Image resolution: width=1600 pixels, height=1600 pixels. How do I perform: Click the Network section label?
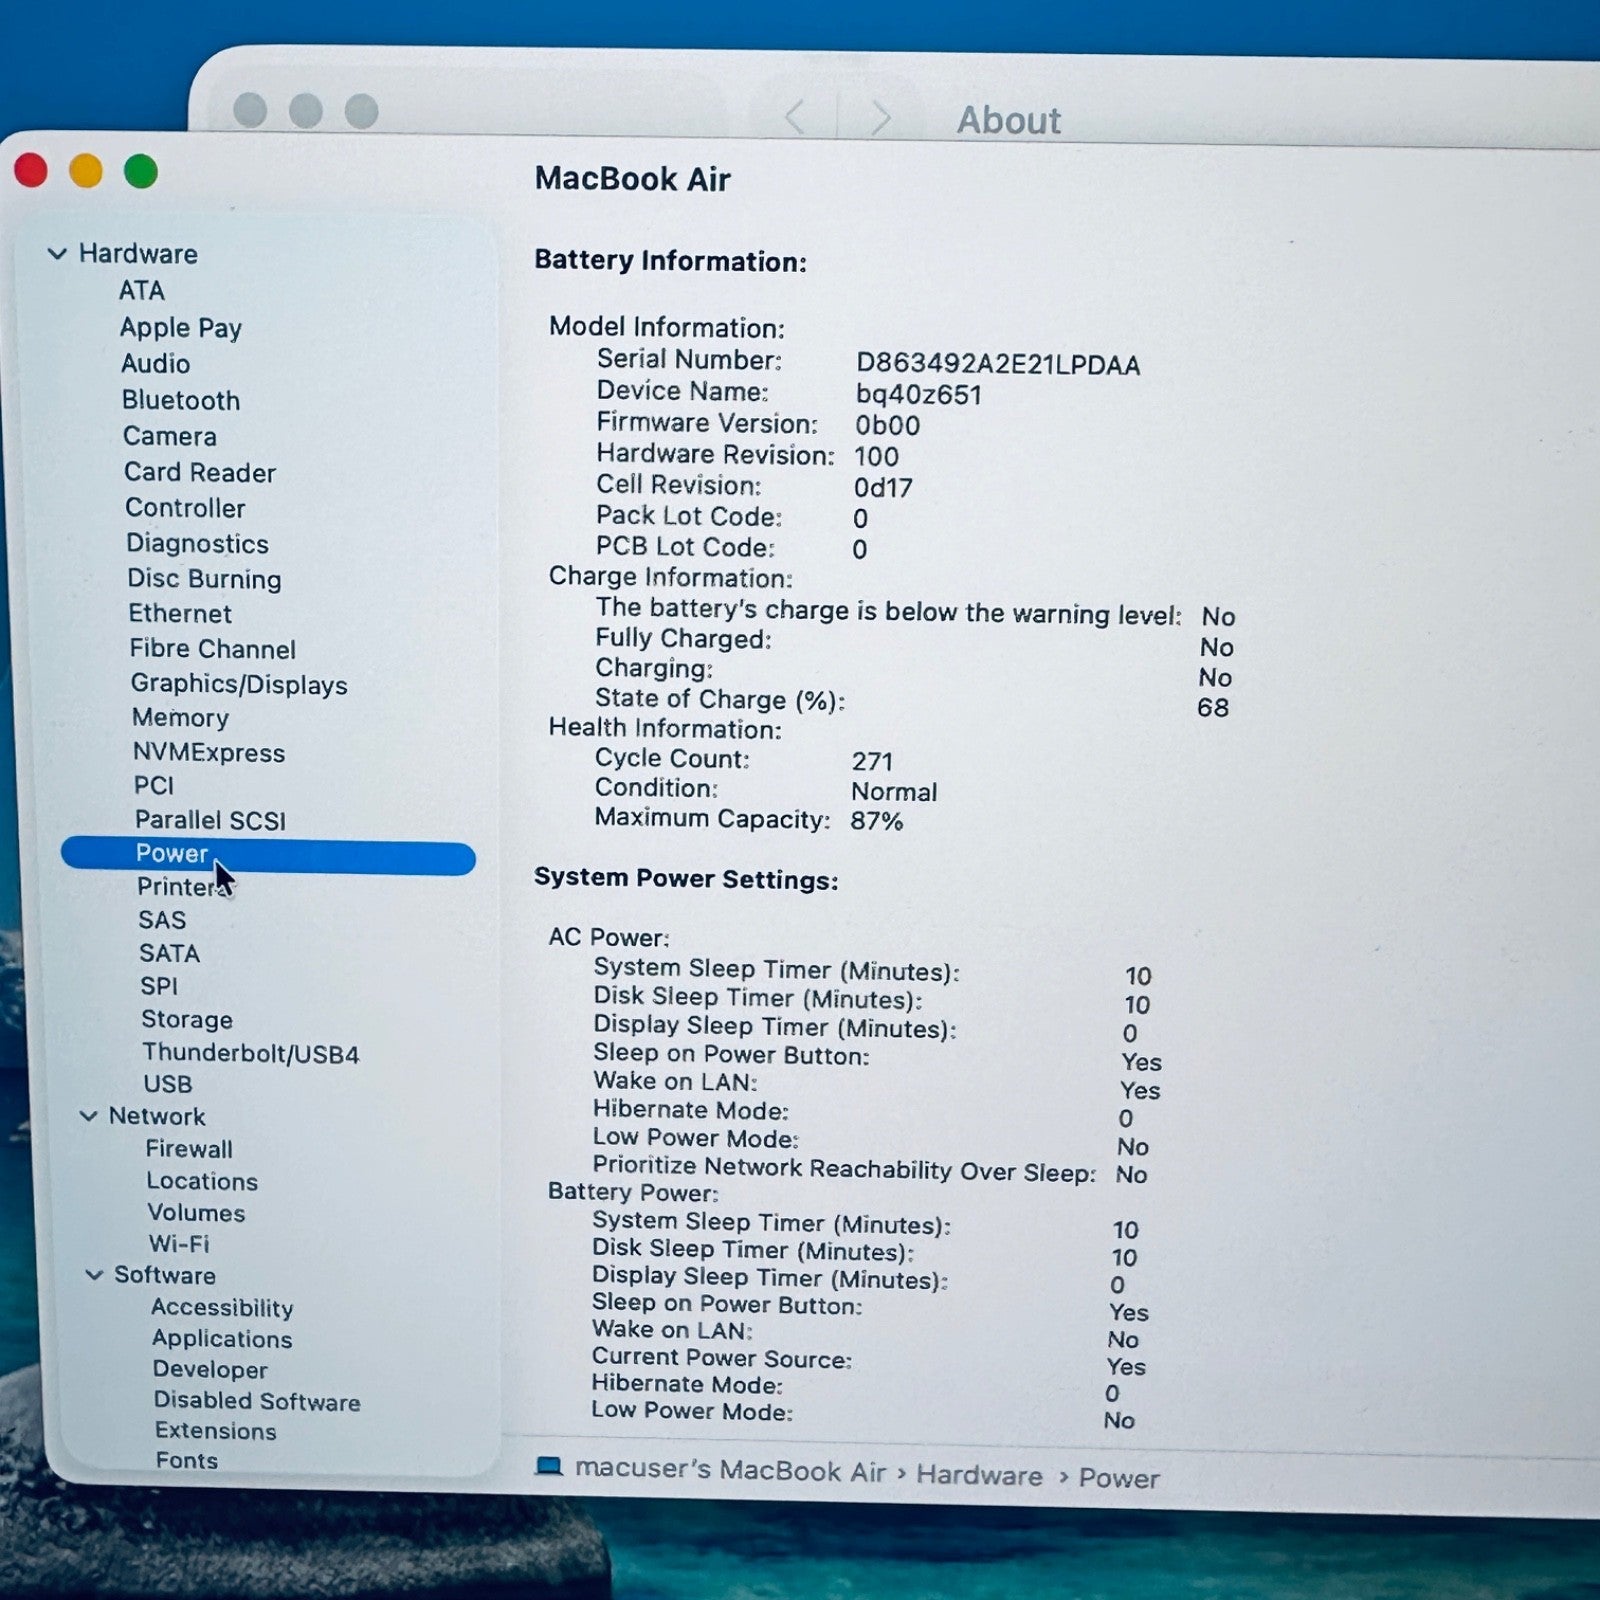pyautogui.click(x=157, y=1116)
